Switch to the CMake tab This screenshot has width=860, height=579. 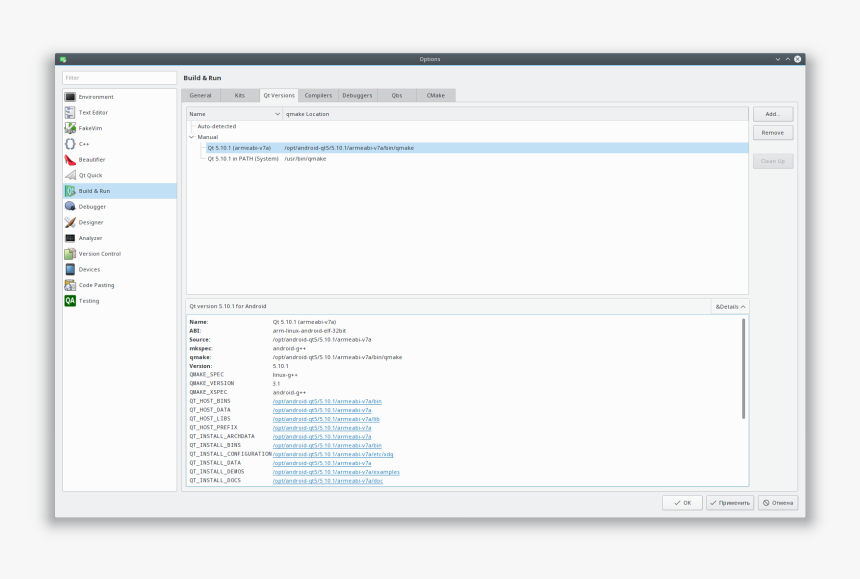[435, 95]
